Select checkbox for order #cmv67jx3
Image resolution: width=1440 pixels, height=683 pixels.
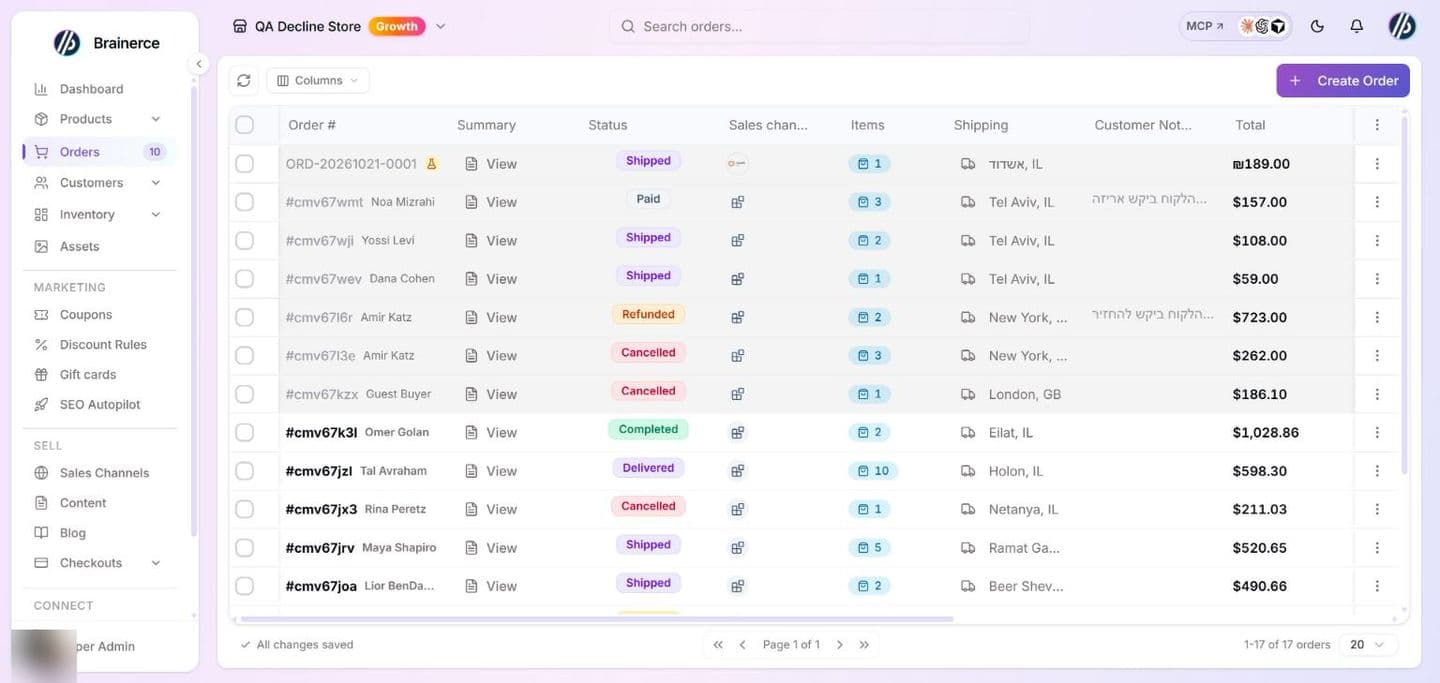pos(244,509)
